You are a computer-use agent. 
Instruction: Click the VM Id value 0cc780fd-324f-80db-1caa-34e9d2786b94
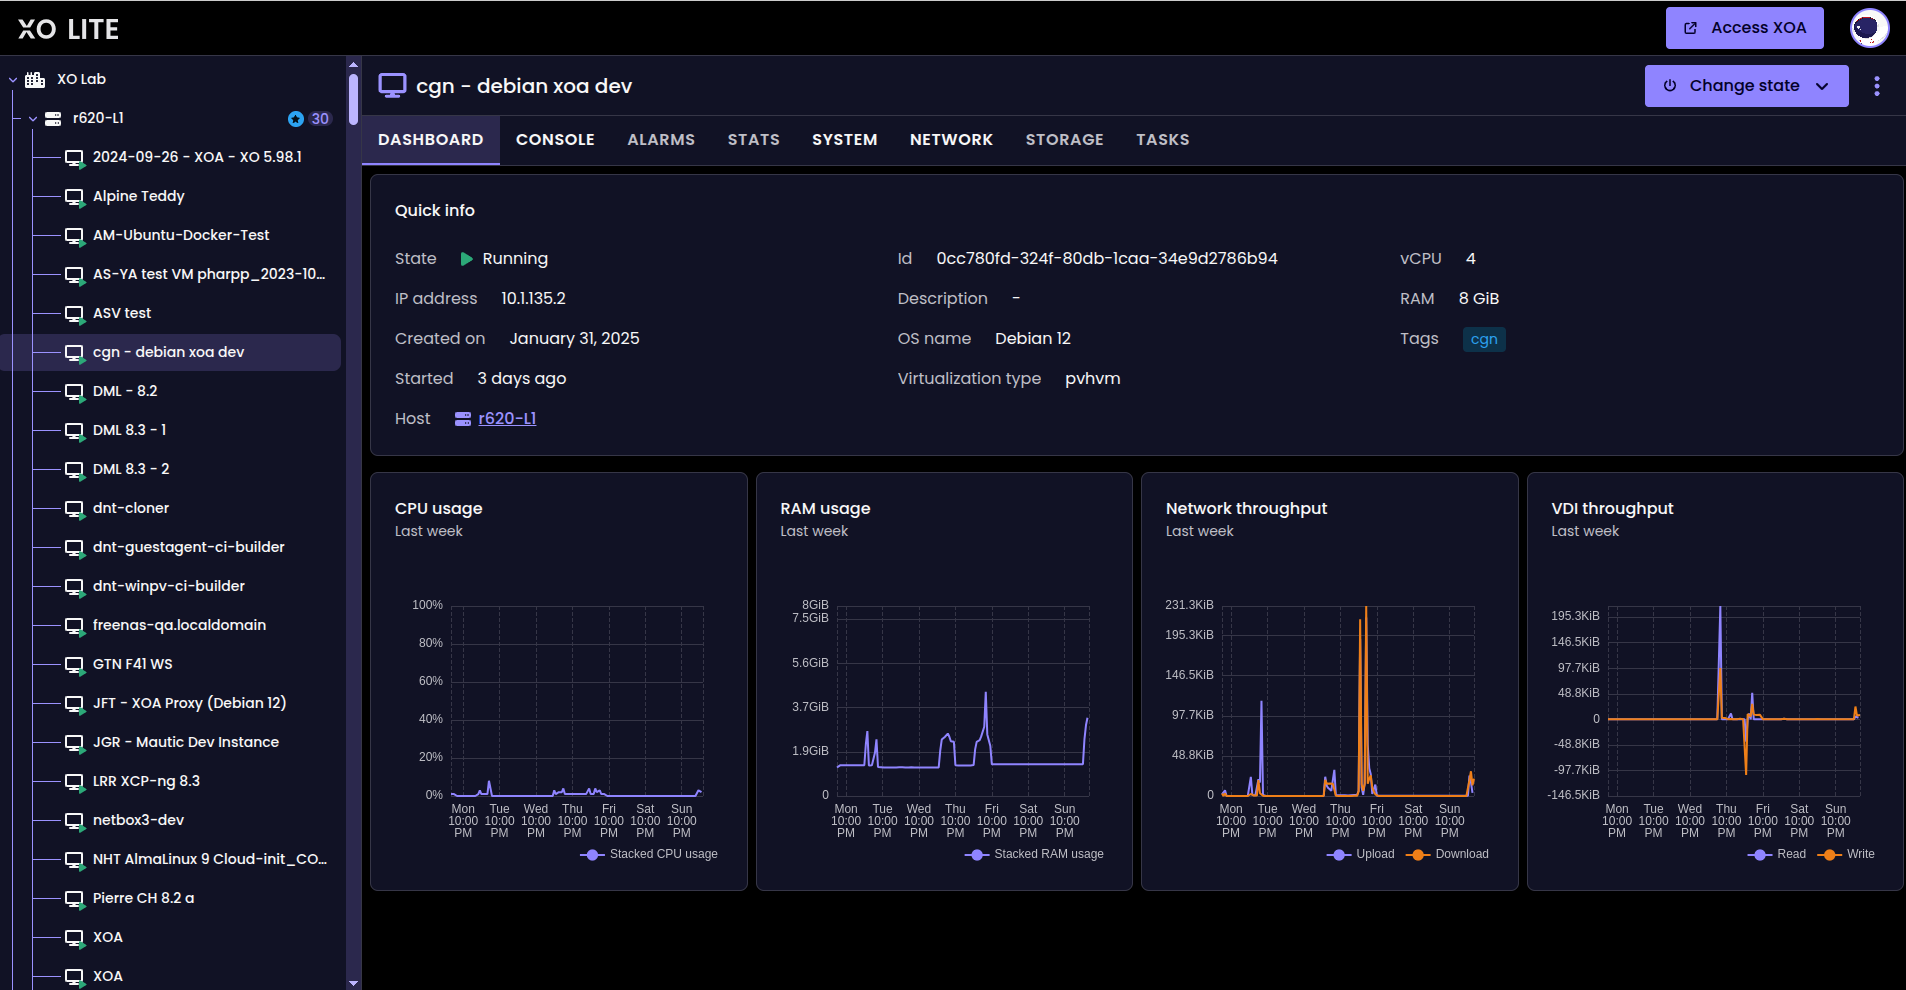tap(1107, 259)
